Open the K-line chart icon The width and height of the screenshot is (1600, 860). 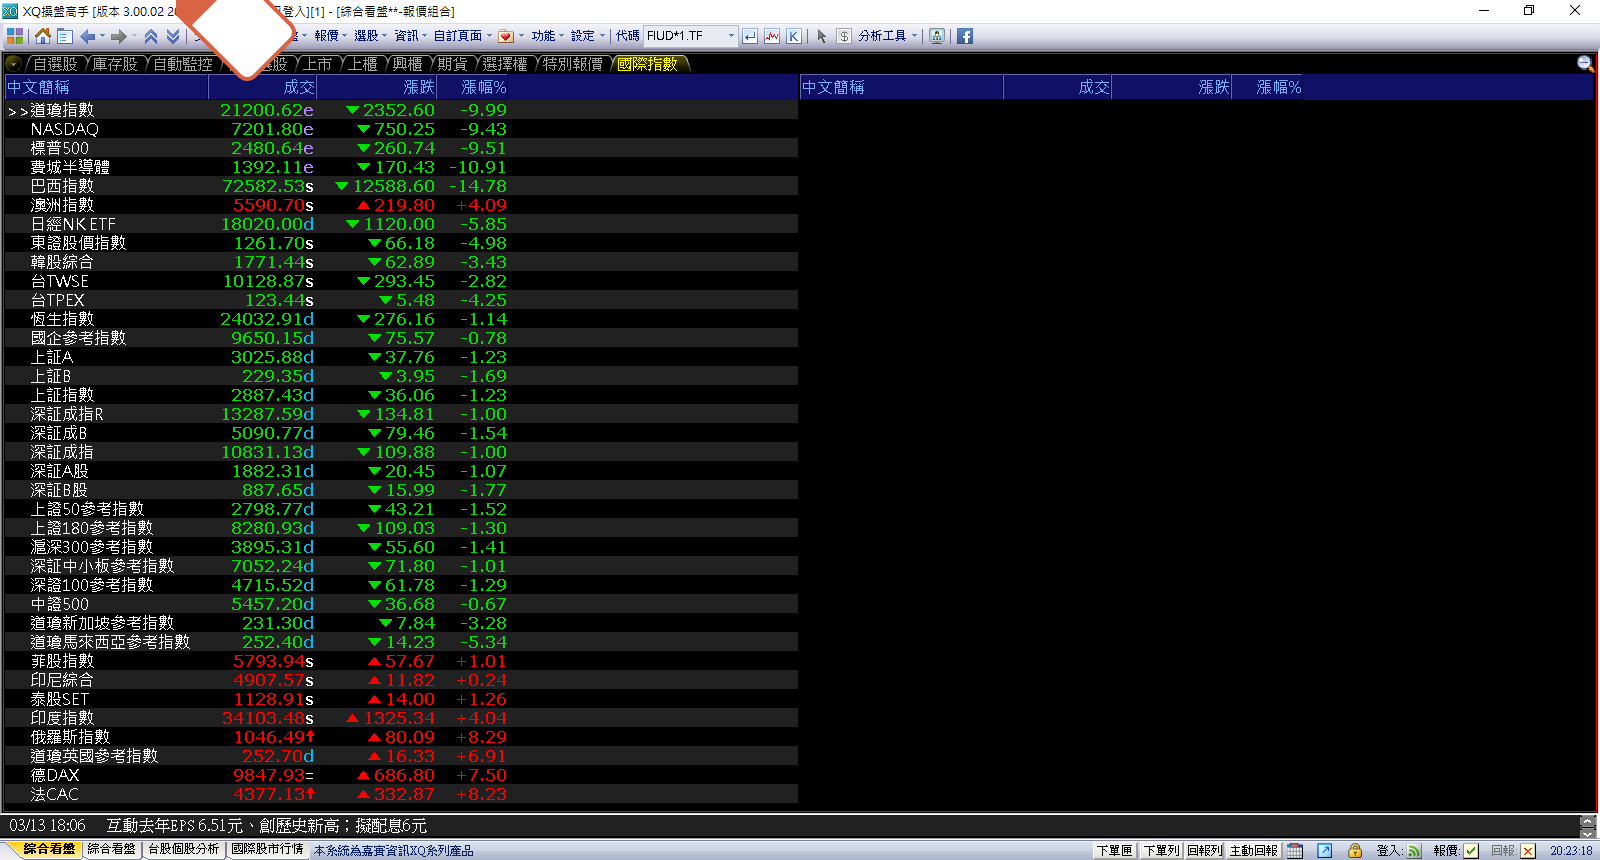[793, 36]
